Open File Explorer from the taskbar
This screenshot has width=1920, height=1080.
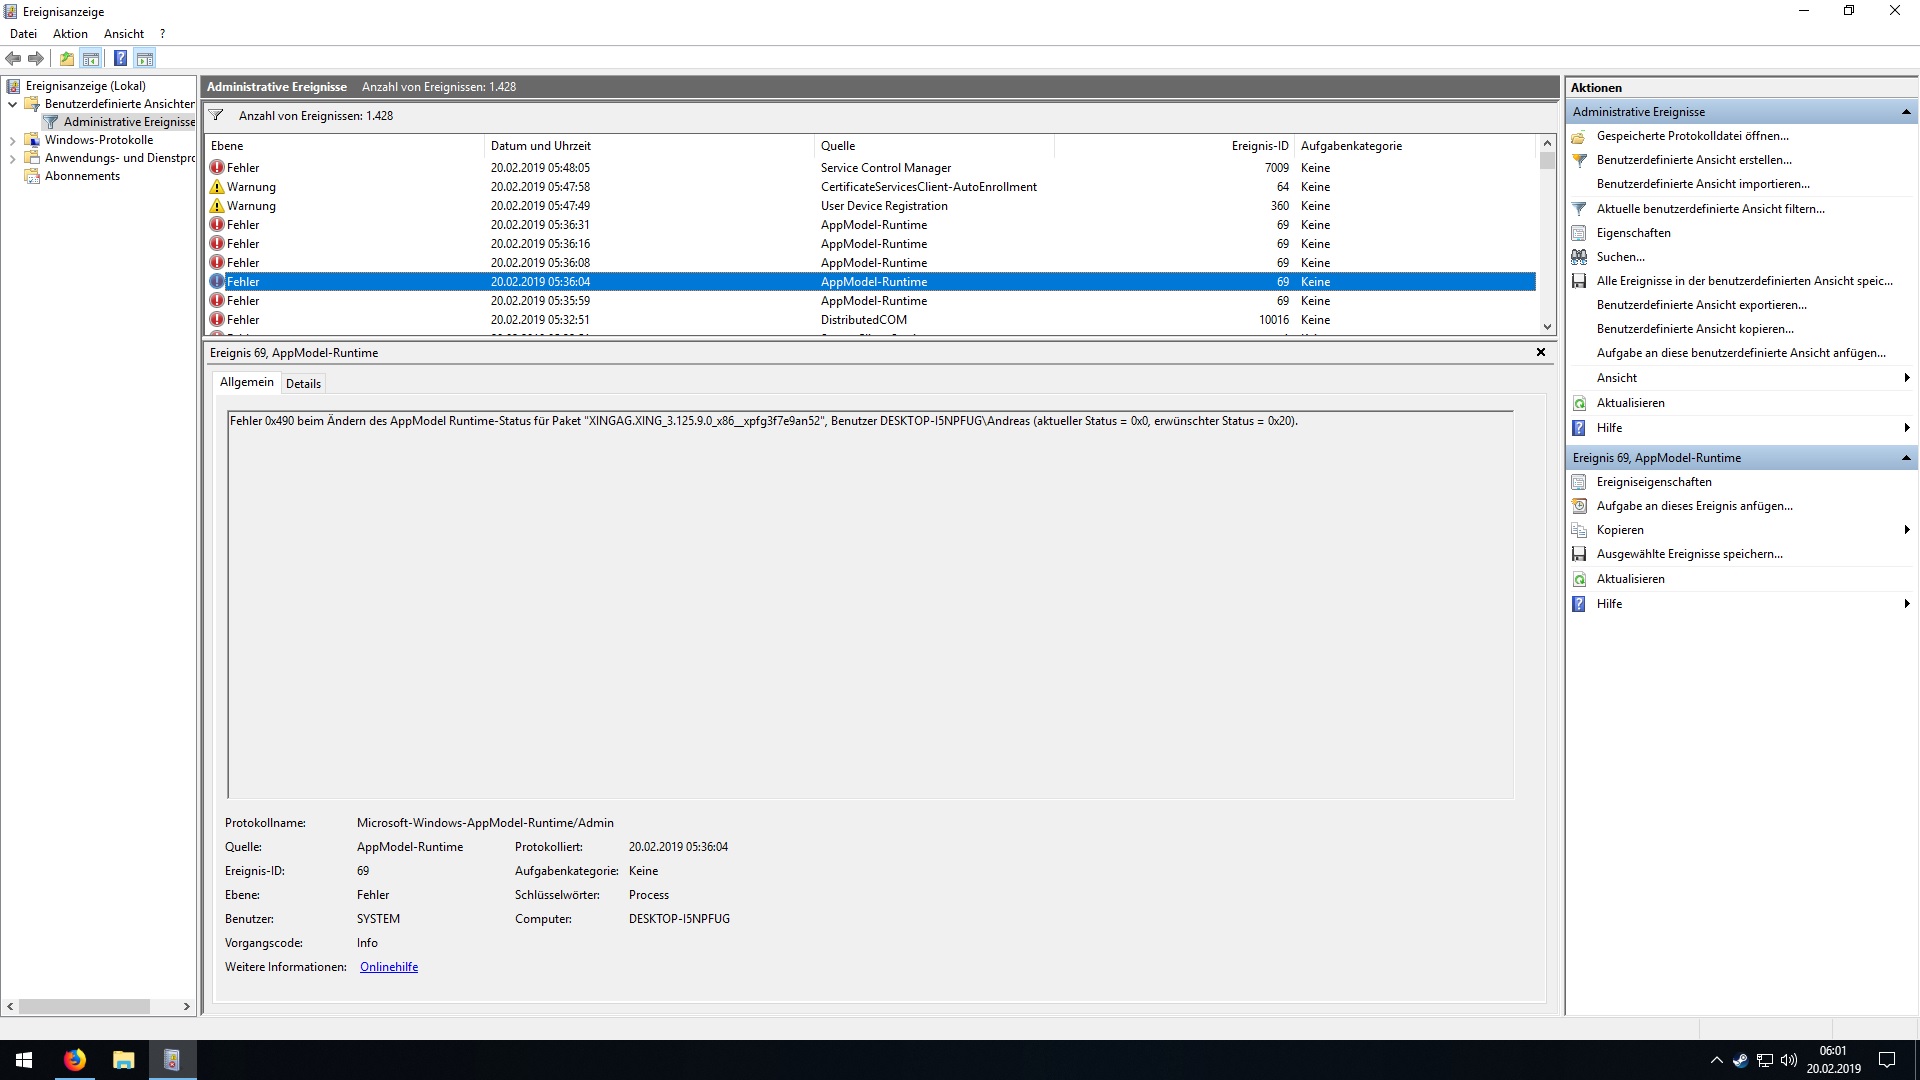123,1060
